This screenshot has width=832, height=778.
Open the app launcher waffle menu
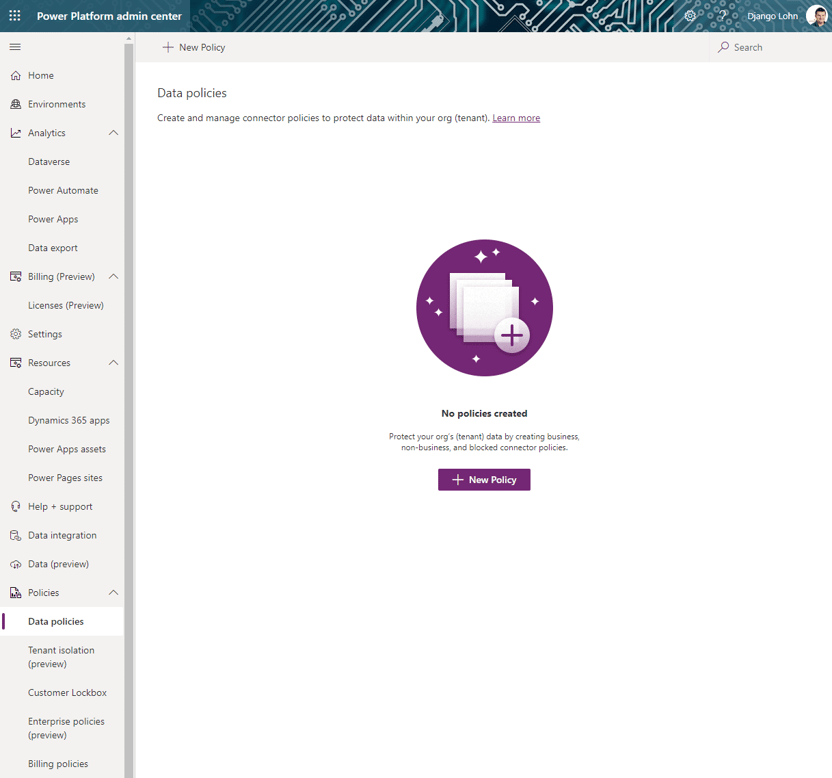(x=14, y=15)
